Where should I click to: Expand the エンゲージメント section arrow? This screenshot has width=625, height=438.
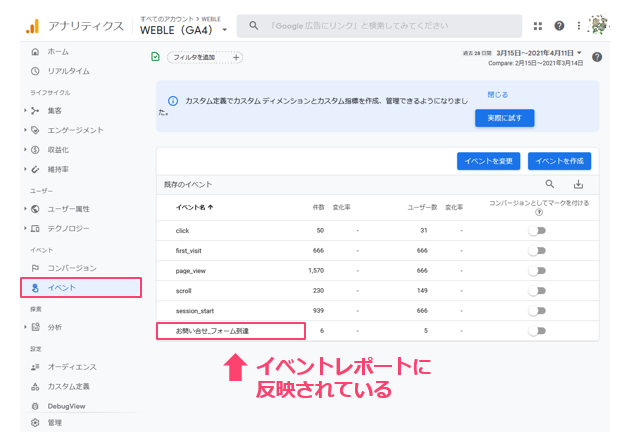(25, 130)
